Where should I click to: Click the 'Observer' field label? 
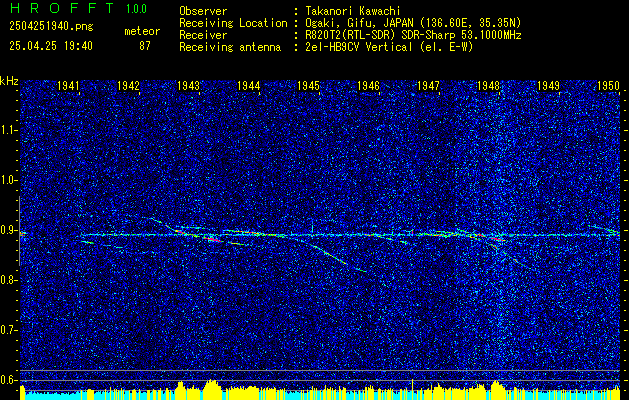pos(203,11)
